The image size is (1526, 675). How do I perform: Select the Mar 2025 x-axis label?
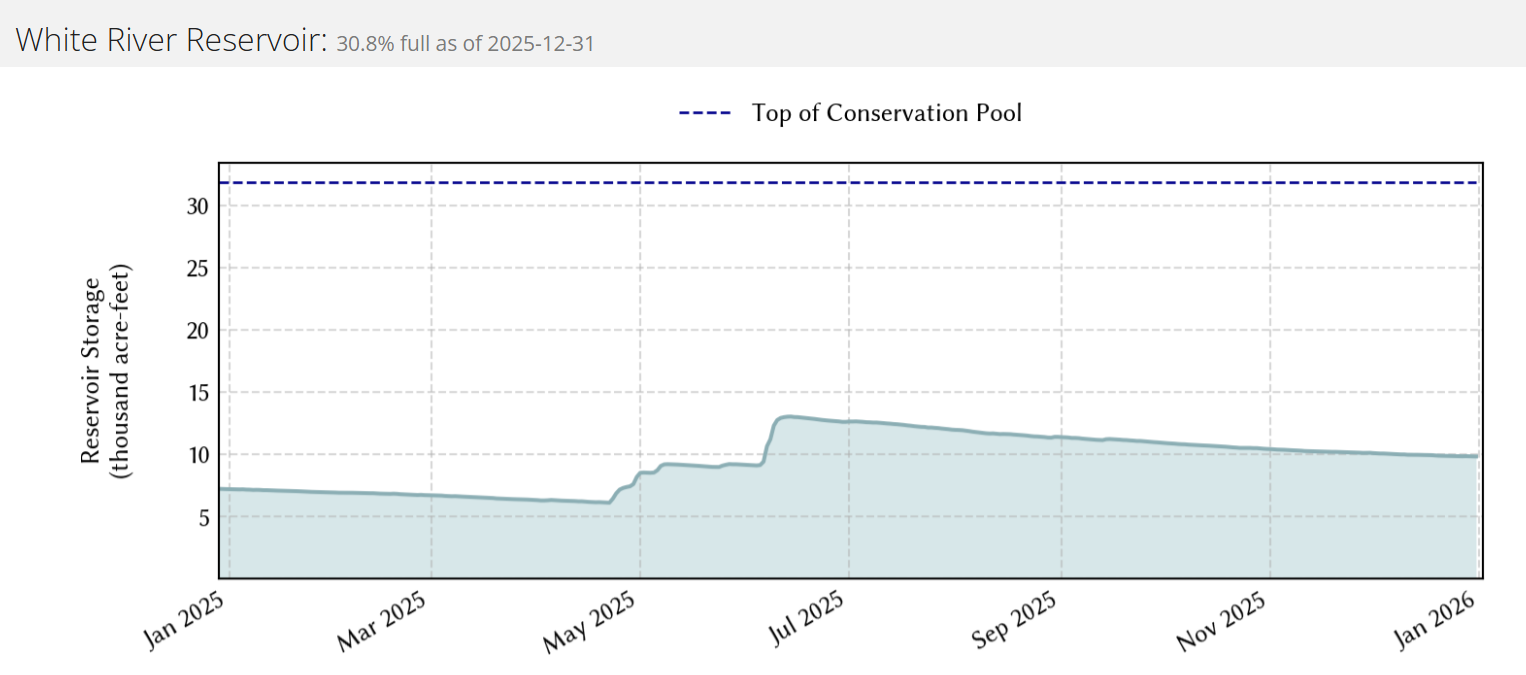pyautogui.click(x=382, y=622)
